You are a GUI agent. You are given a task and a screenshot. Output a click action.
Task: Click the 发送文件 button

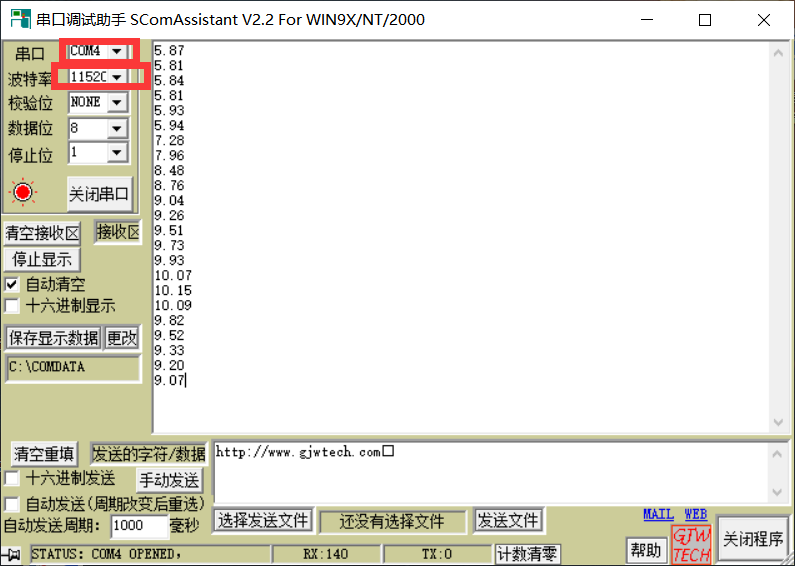509,520
